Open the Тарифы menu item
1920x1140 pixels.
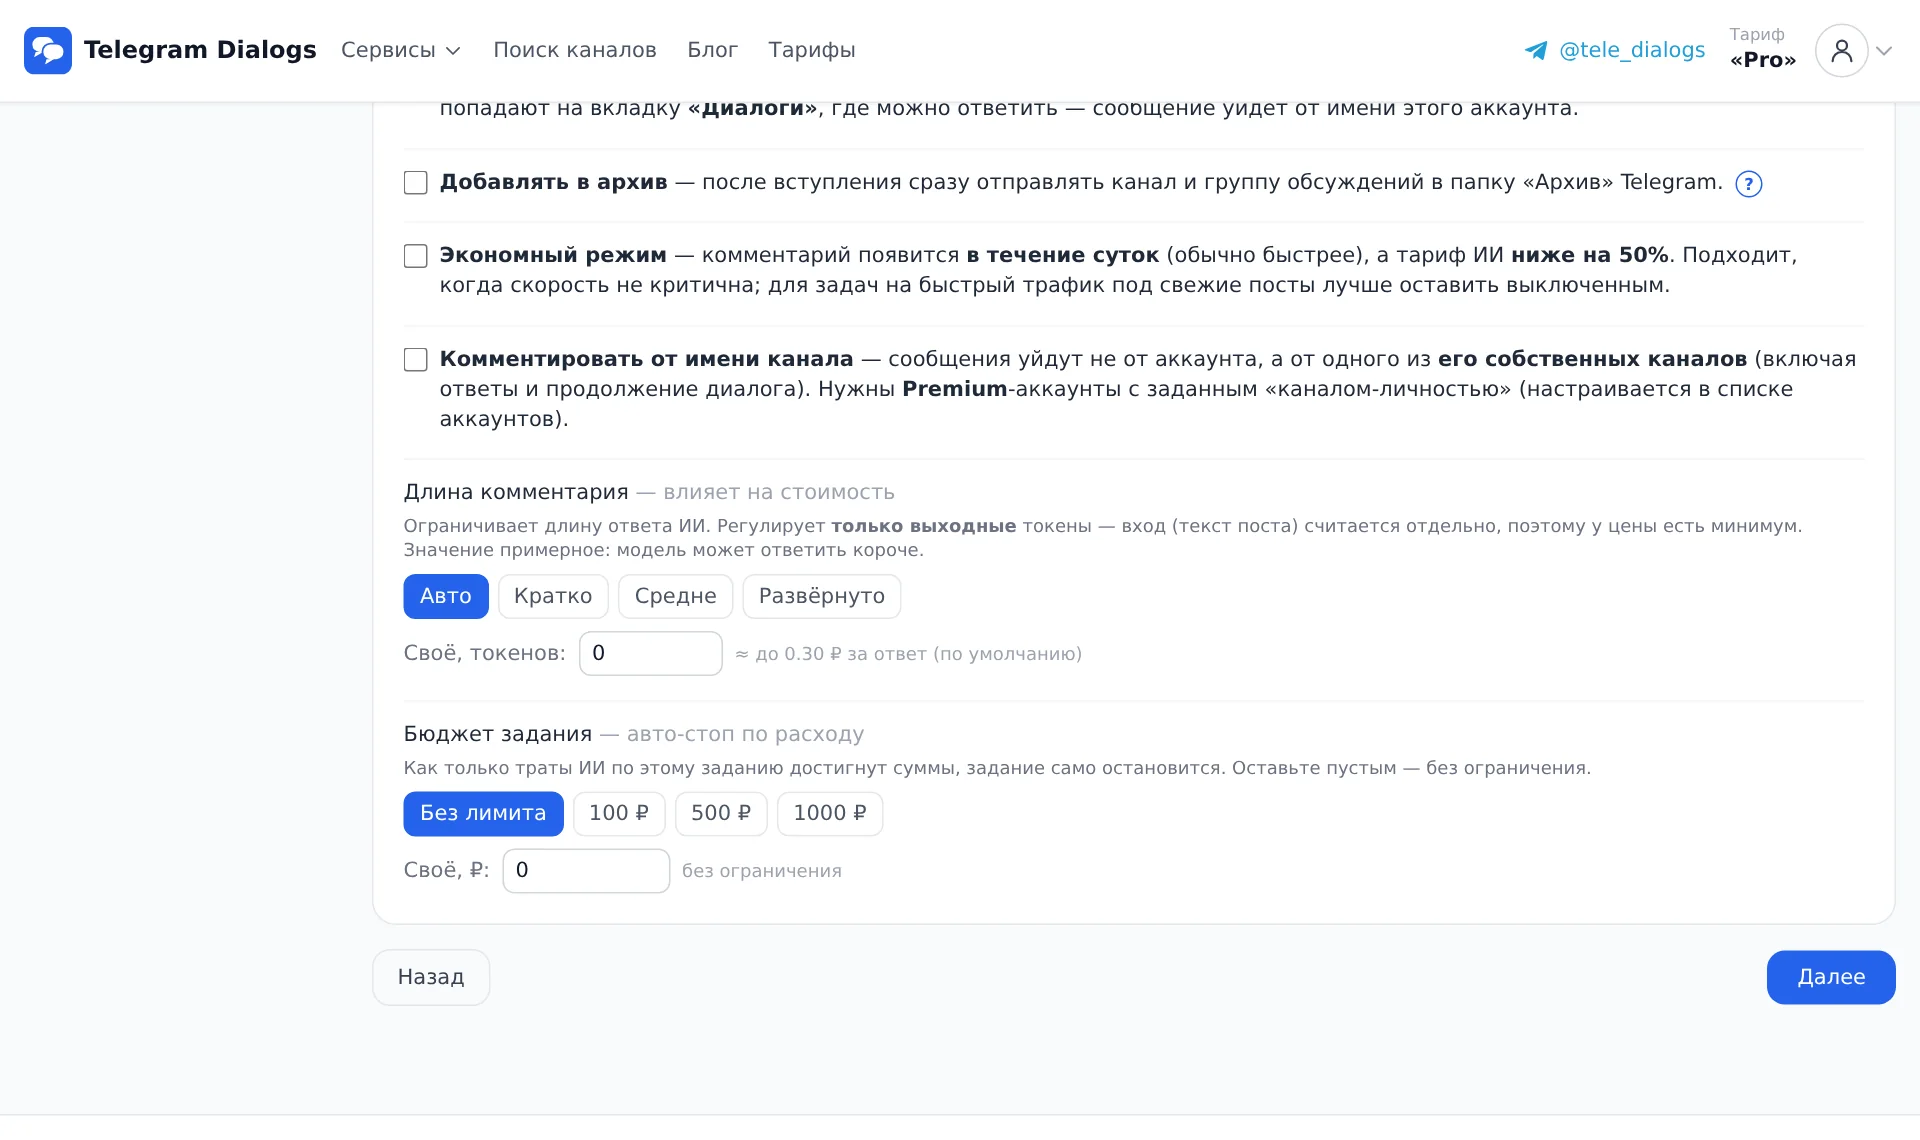pos(812,50)
